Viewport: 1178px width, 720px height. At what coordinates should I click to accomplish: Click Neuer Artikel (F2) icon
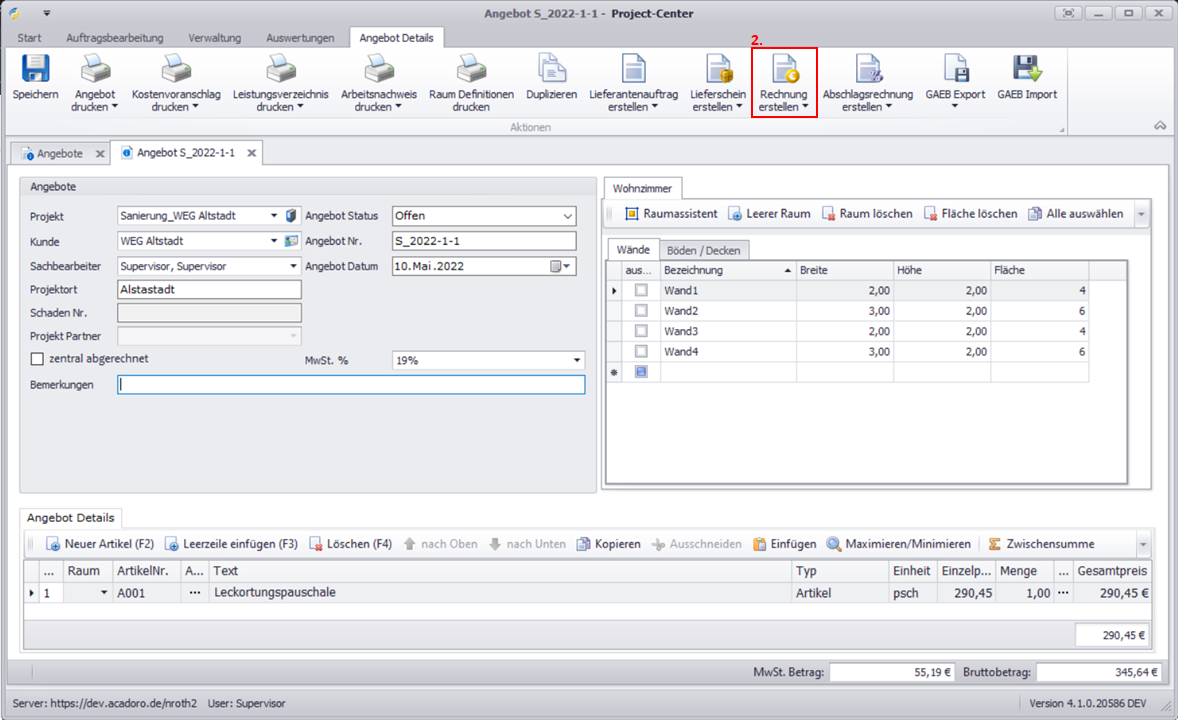click(54, 544)
